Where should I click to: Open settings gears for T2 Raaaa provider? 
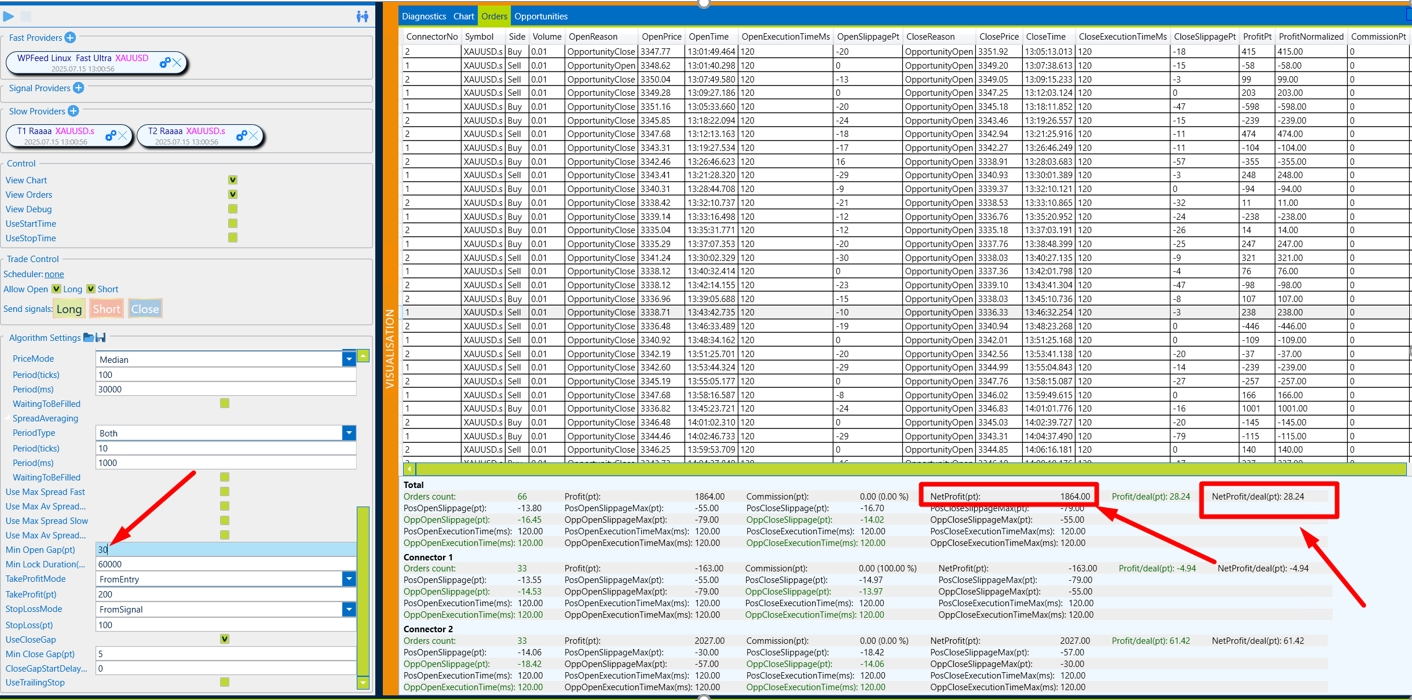[241, 136]
